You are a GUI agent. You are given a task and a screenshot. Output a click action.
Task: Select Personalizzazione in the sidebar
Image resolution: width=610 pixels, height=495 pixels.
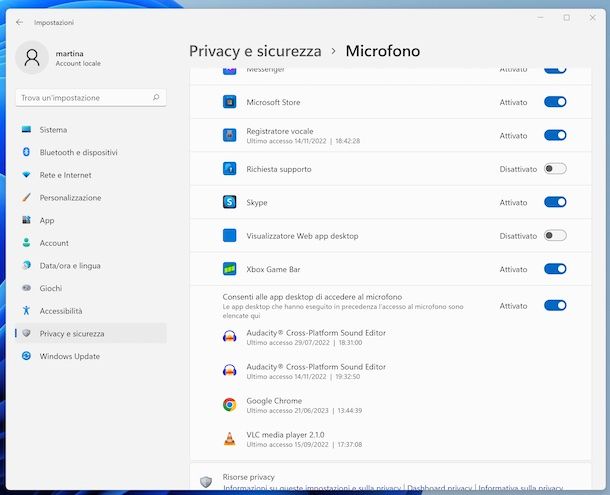coord(91,197)
